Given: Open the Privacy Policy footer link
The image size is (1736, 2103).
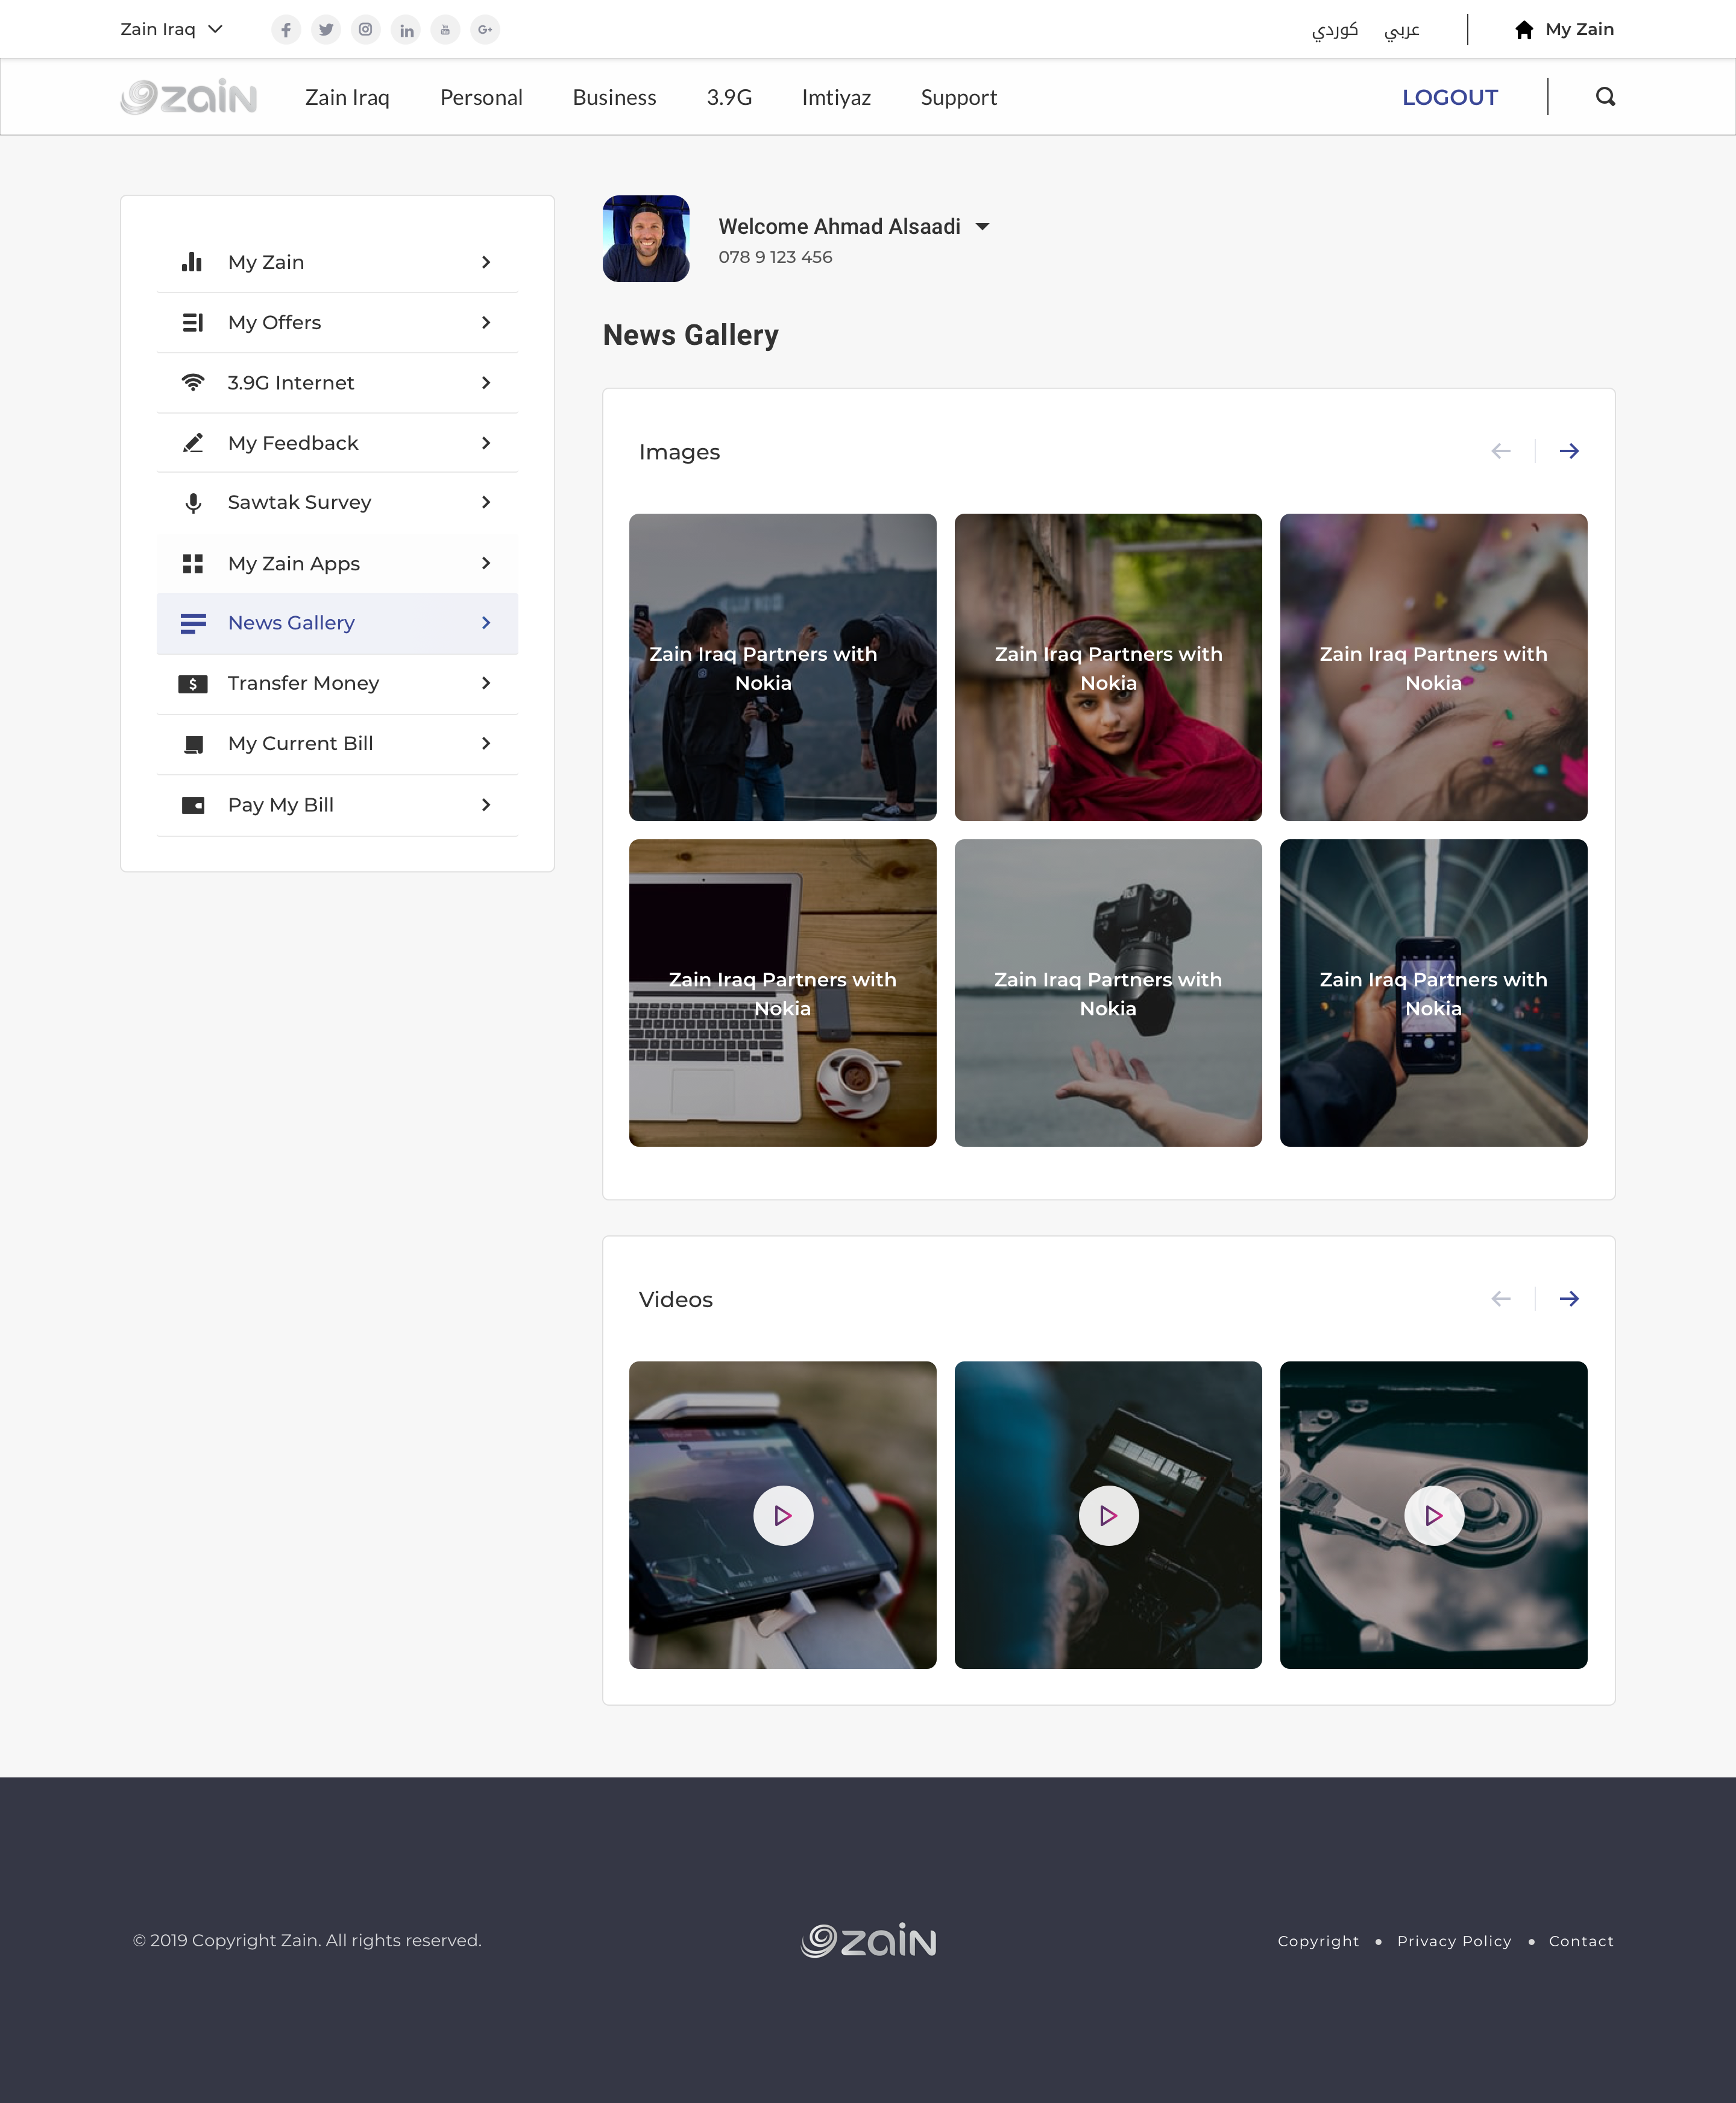Looking at the screenshot, I should 1454,1941.
